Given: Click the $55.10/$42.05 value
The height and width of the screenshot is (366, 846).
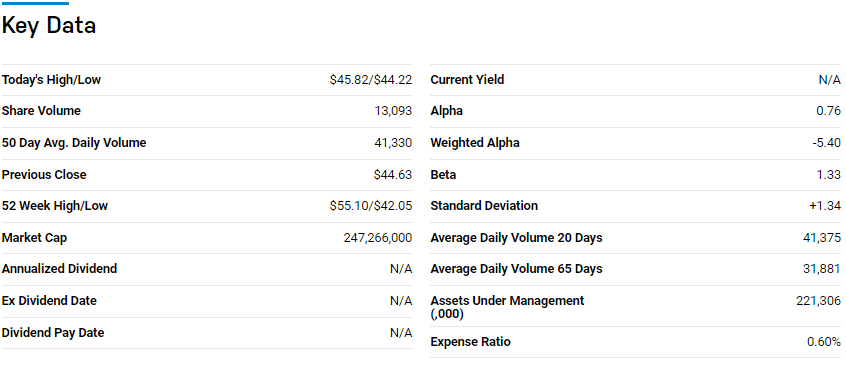Looking at the screenshot, I should [371, 206].
